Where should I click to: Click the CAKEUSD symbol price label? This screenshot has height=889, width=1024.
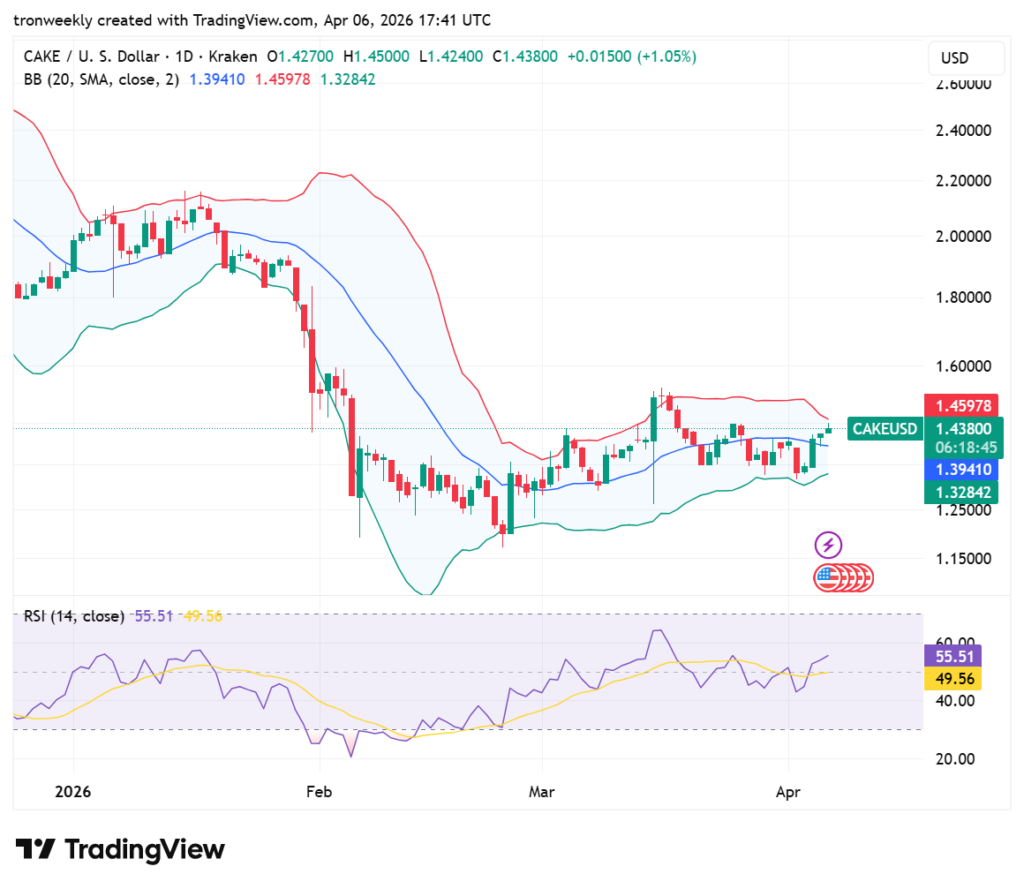click(884, 429)
